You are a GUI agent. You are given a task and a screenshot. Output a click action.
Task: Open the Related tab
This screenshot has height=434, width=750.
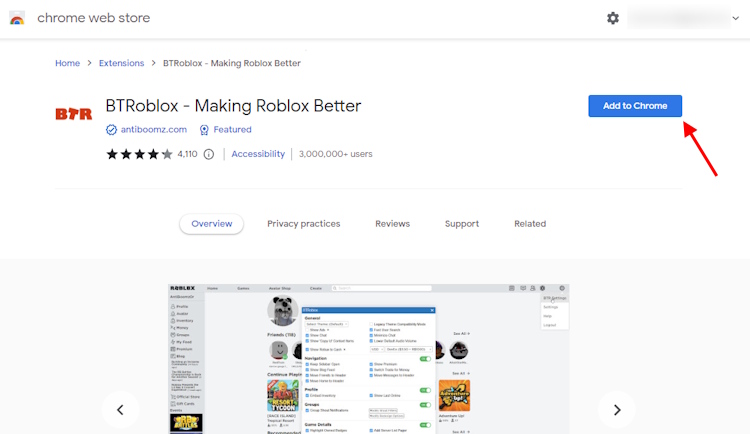click(x=530, y=224)
